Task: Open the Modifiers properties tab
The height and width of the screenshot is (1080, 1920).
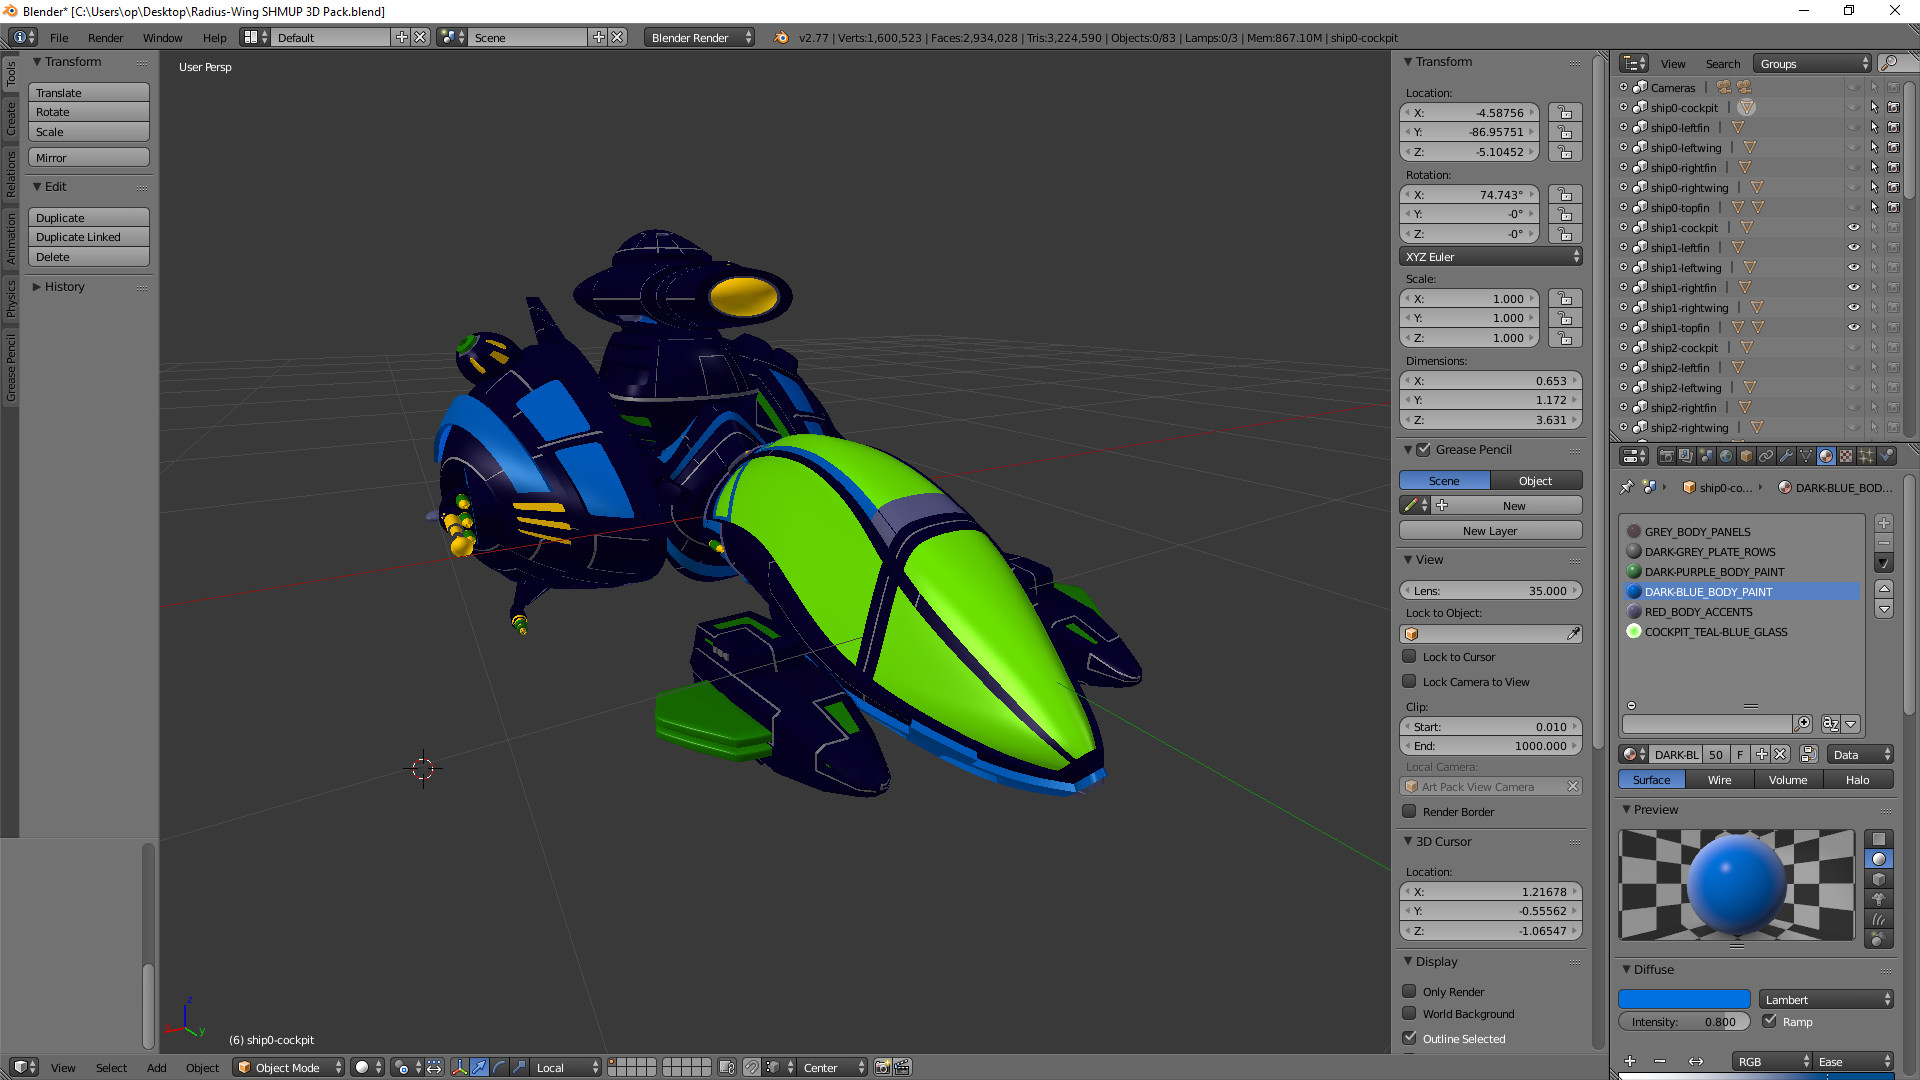Action: tap(1786, 455)
